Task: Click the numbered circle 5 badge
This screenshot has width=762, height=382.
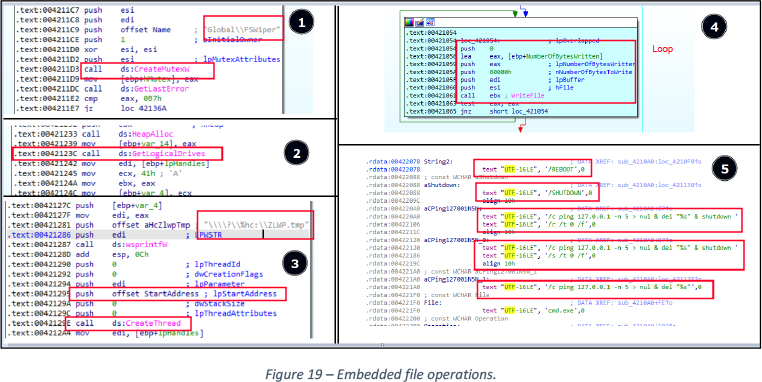Action: 725,169
